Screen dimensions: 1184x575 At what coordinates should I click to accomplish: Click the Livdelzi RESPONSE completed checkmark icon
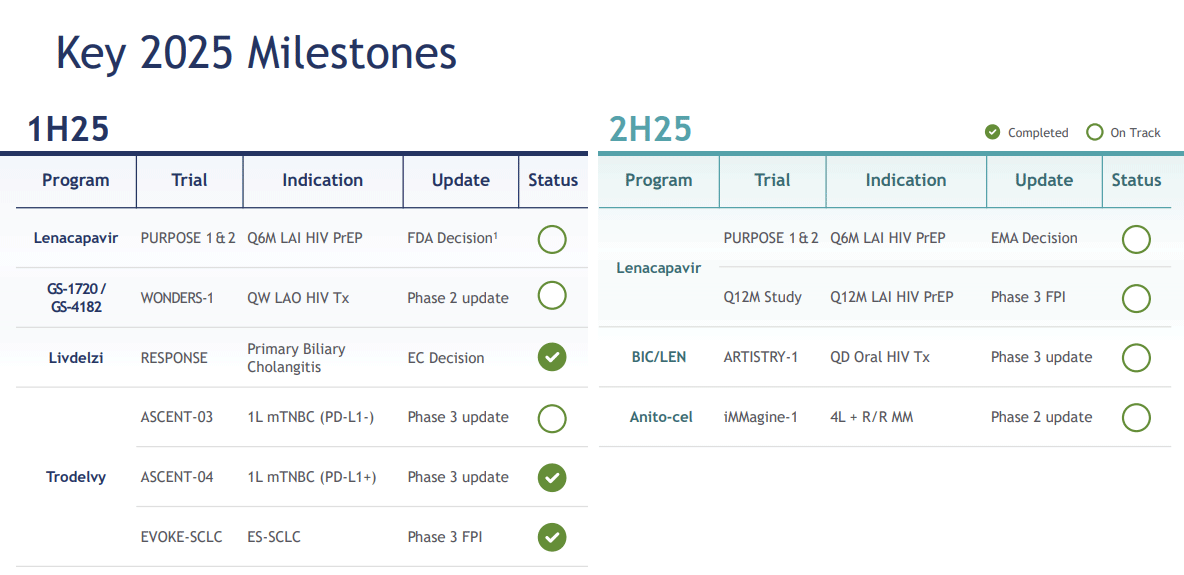coord(552,357)
